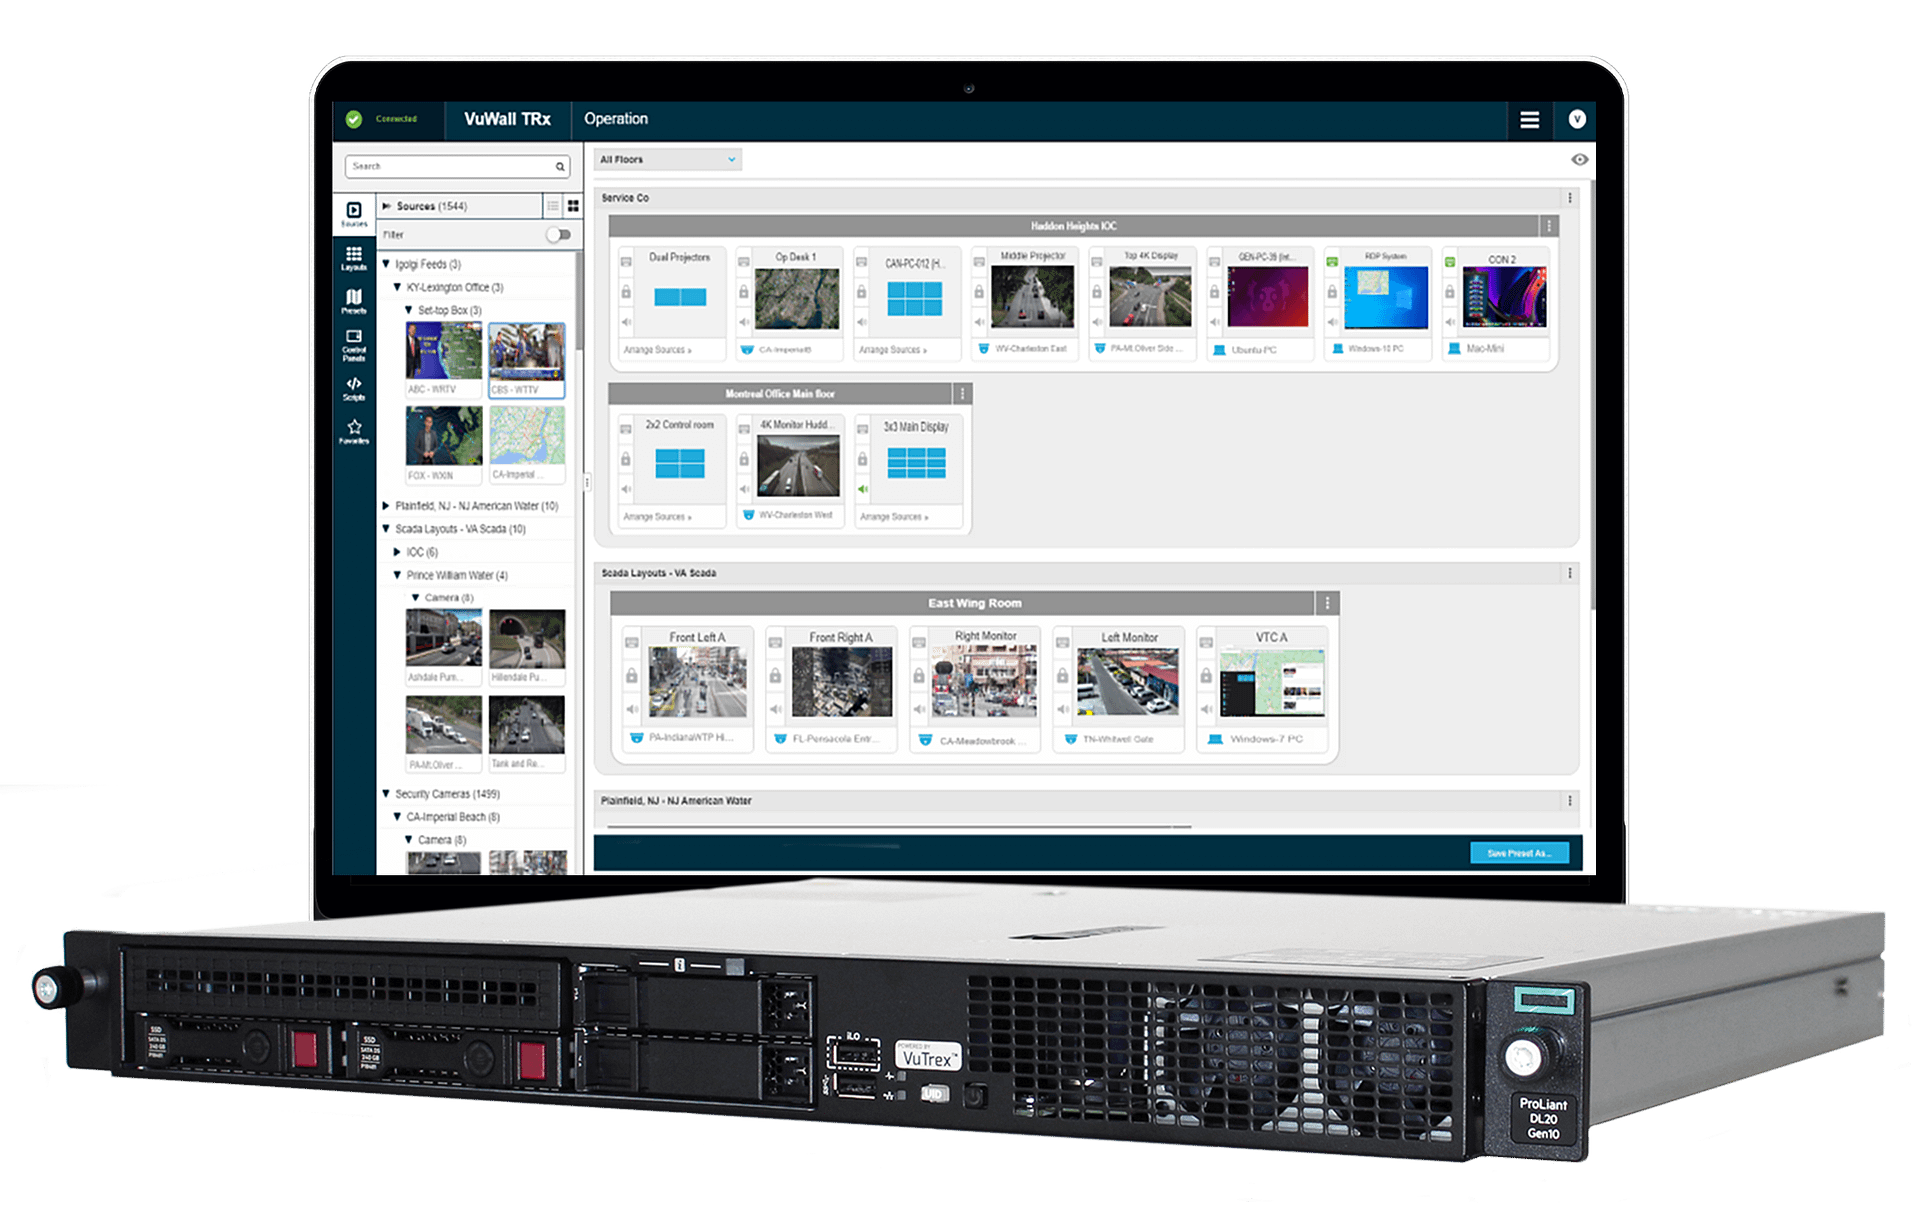Screen dimensions: 1920x1229
Task: Click horizontal scrollbar under Plainfield section
Action: 898,827
